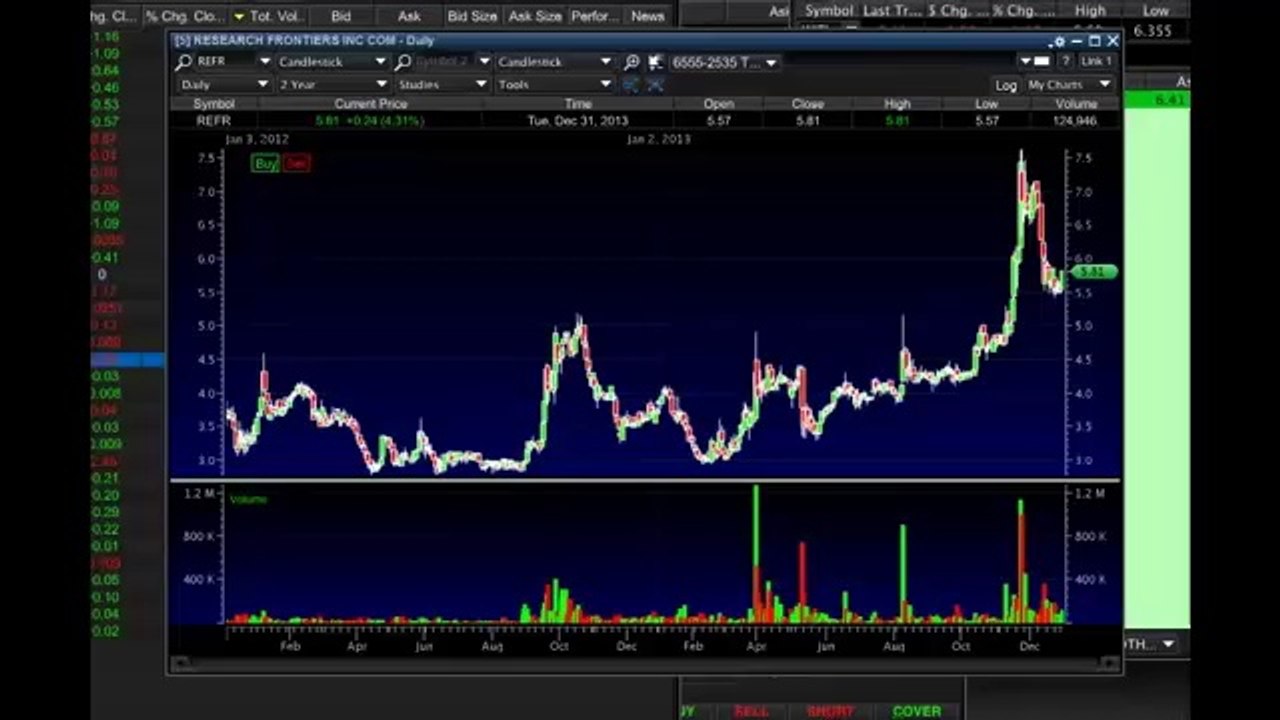Click the 124,946 volume value
Viewport: 1280px width, 720px height.
(1075, 121)
